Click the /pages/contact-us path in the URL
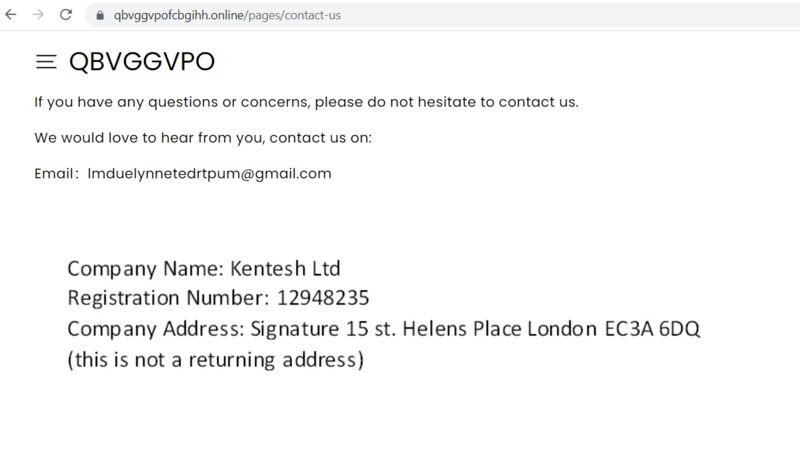Viewport: 800px width, 475px height. click(x=293, y=15)
